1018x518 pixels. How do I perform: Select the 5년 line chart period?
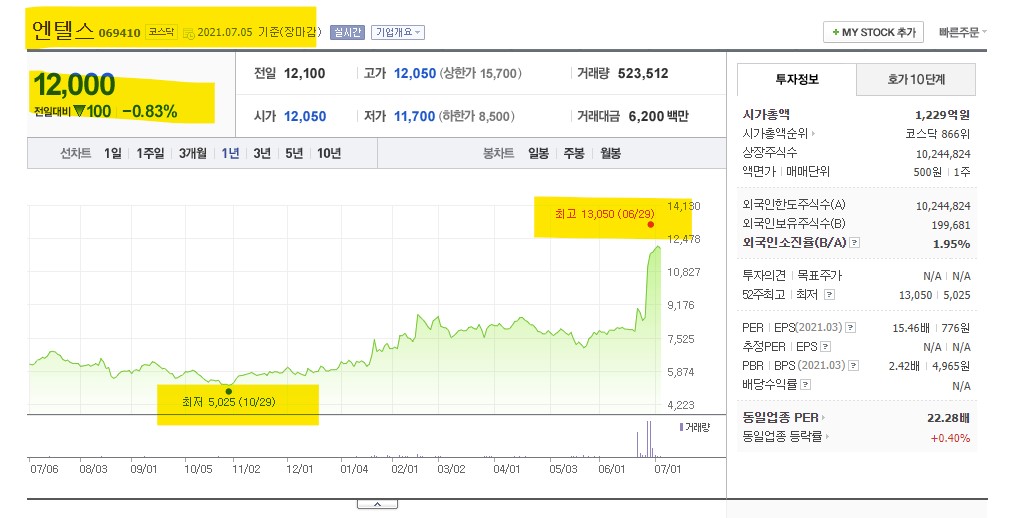pos(294,153)
